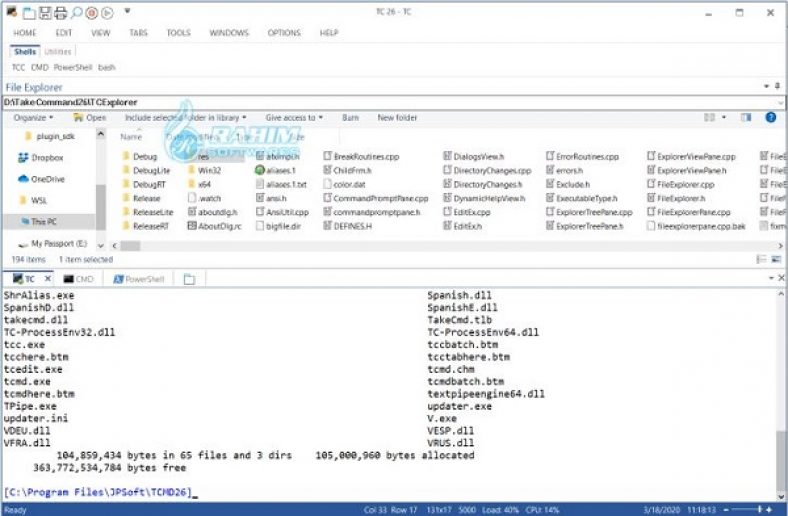Open the VIEW ribbon tab
The image size is (788, 516).
101,33
